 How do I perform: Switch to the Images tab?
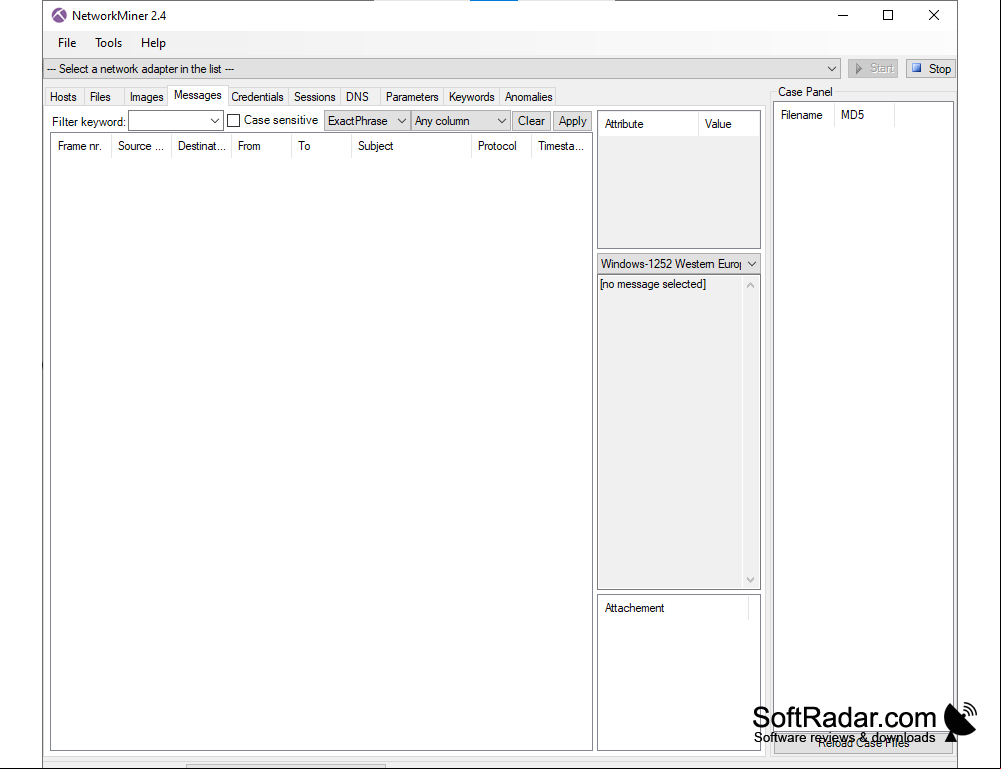(x=146, y=97)
